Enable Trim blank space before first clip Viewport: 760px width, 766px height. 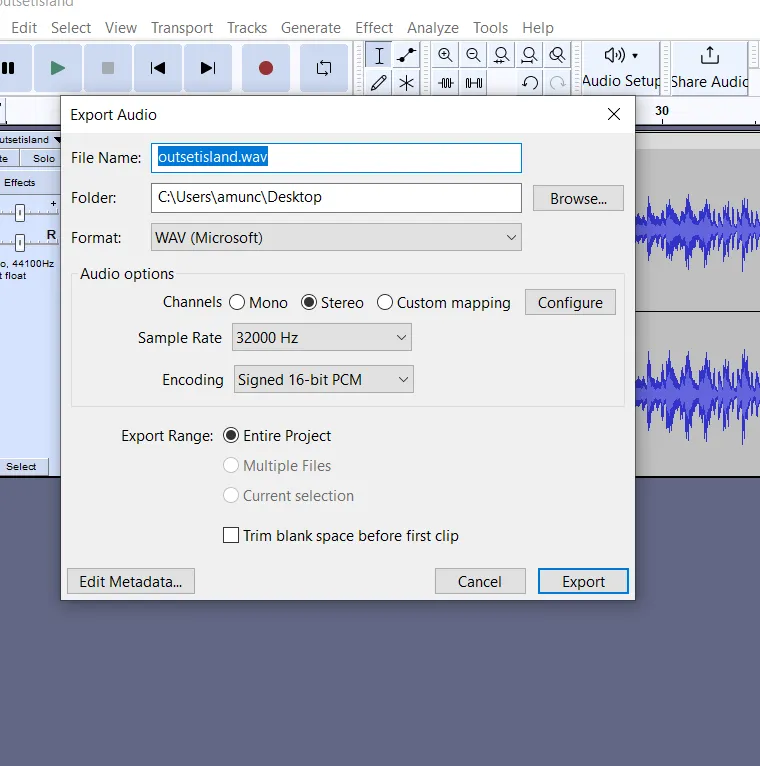click(231, 536)
